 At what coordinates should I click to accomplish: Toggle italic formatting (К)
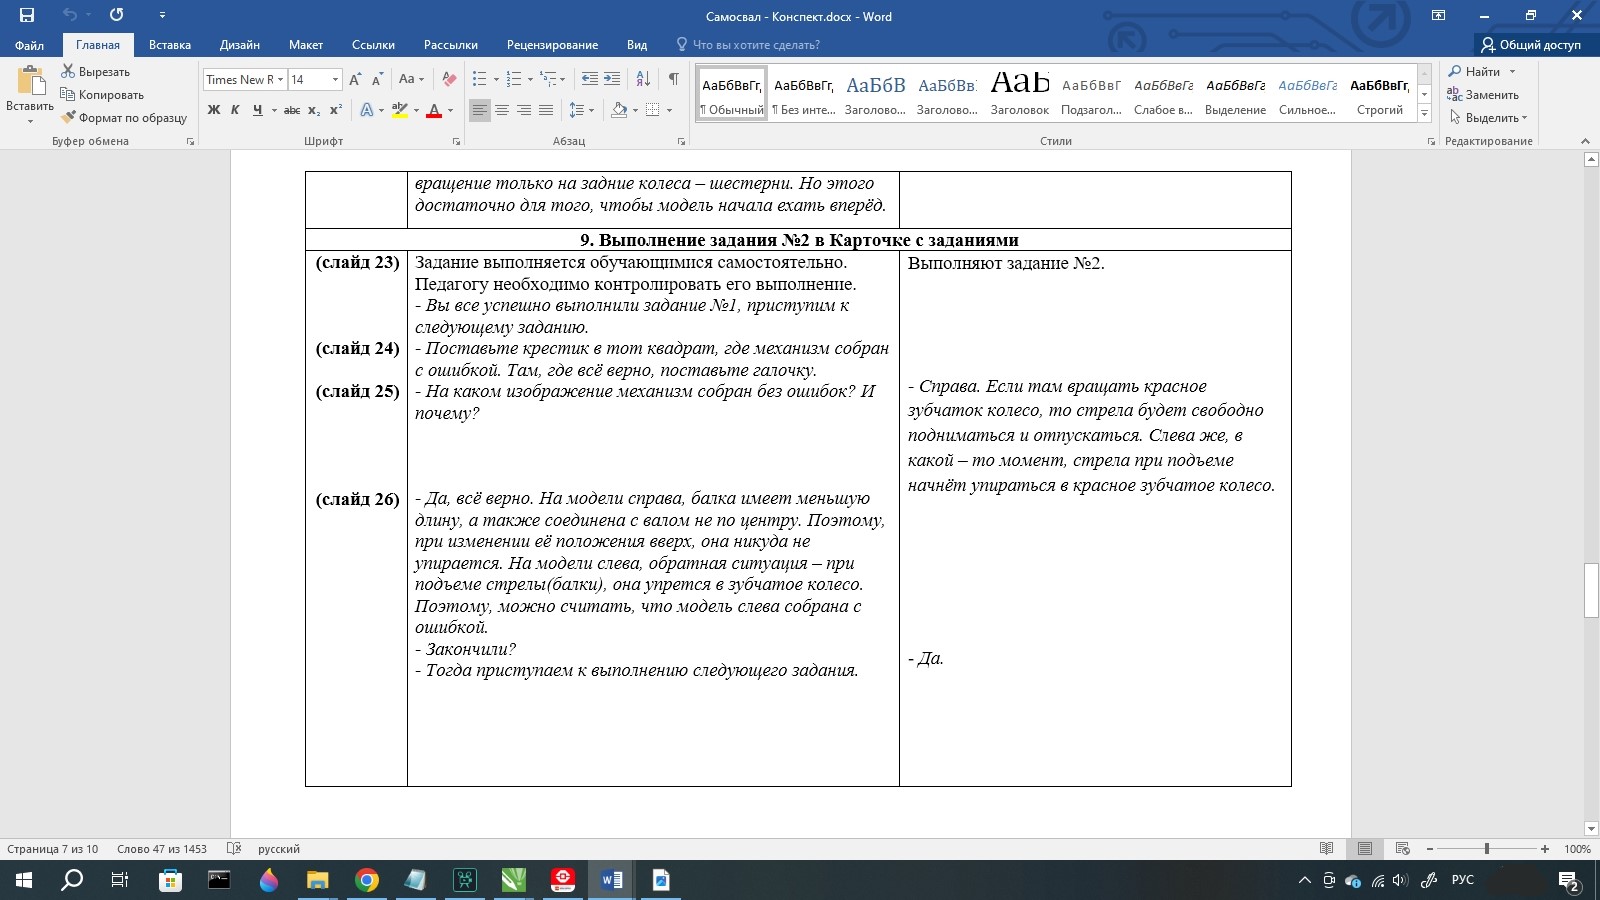[235, 110]
